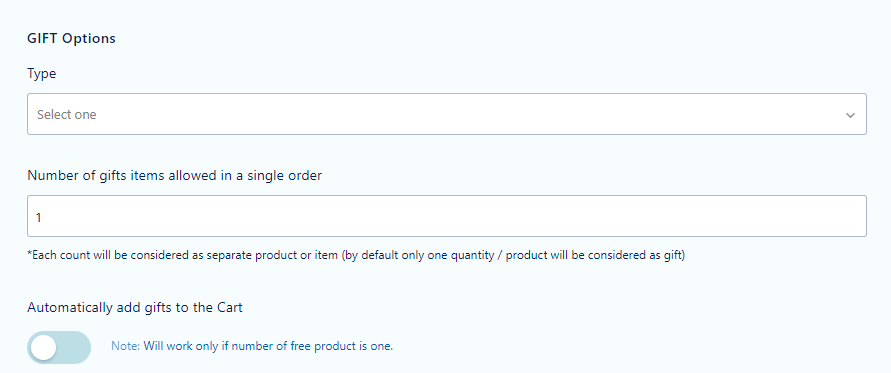Click the chevron arrow in Type field

(850, 115)
